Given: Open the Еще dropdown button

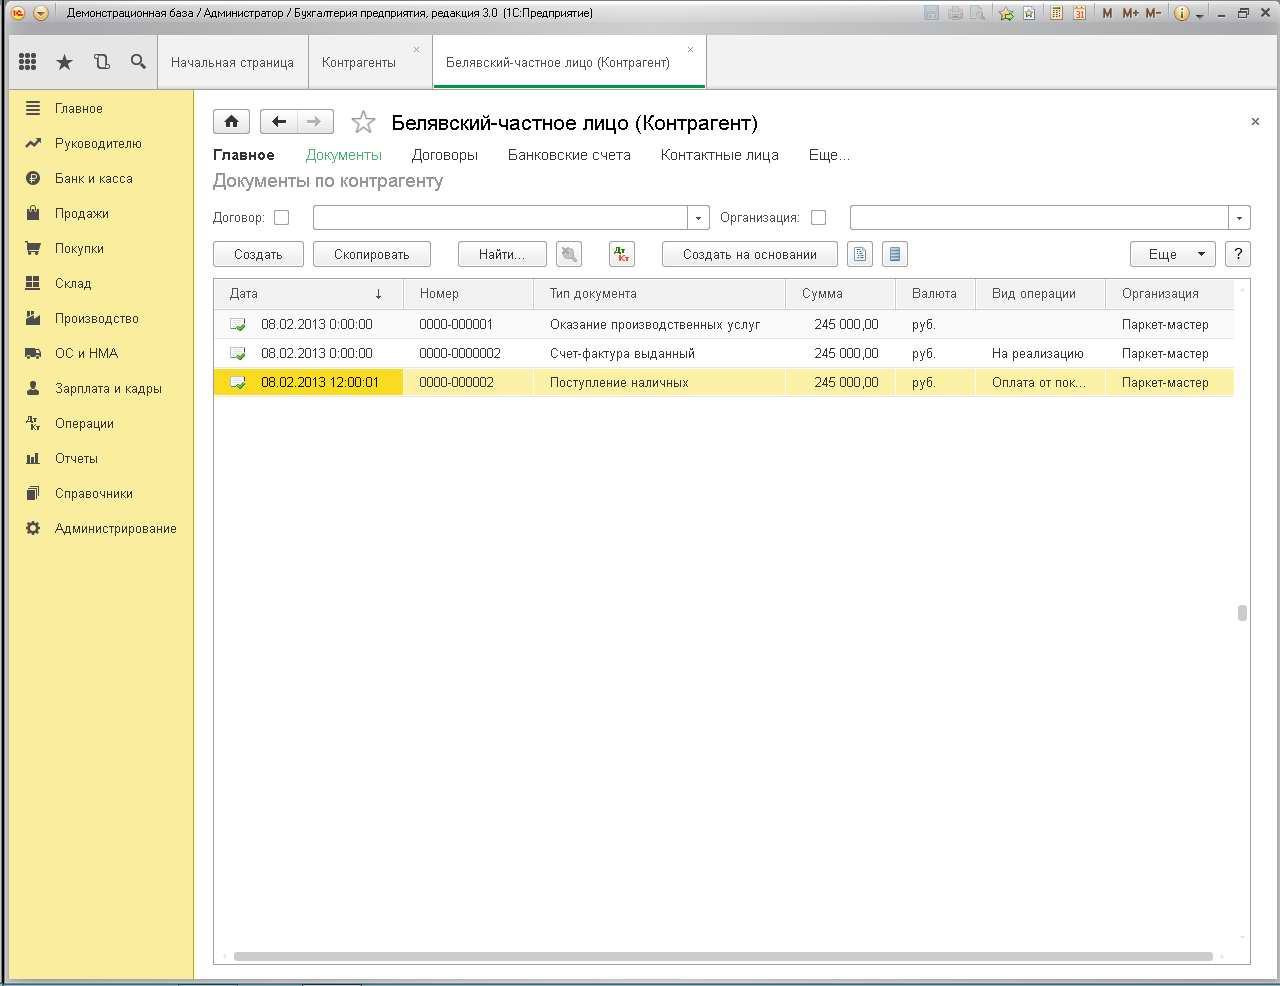Looking at the screenshot, I should [1172, 255].
